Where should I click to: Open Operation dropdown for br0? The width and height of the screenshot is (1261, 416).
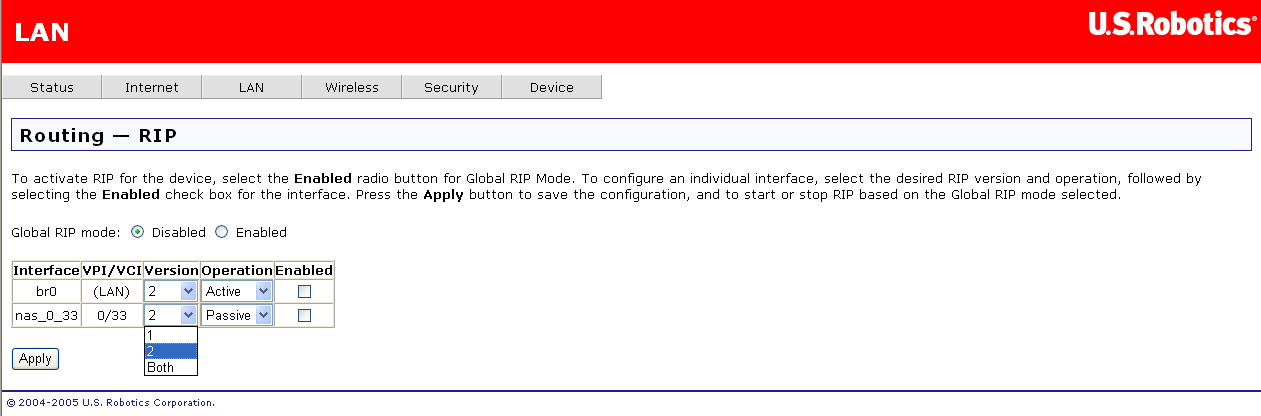pyautogui.click(x=237, y=291)
